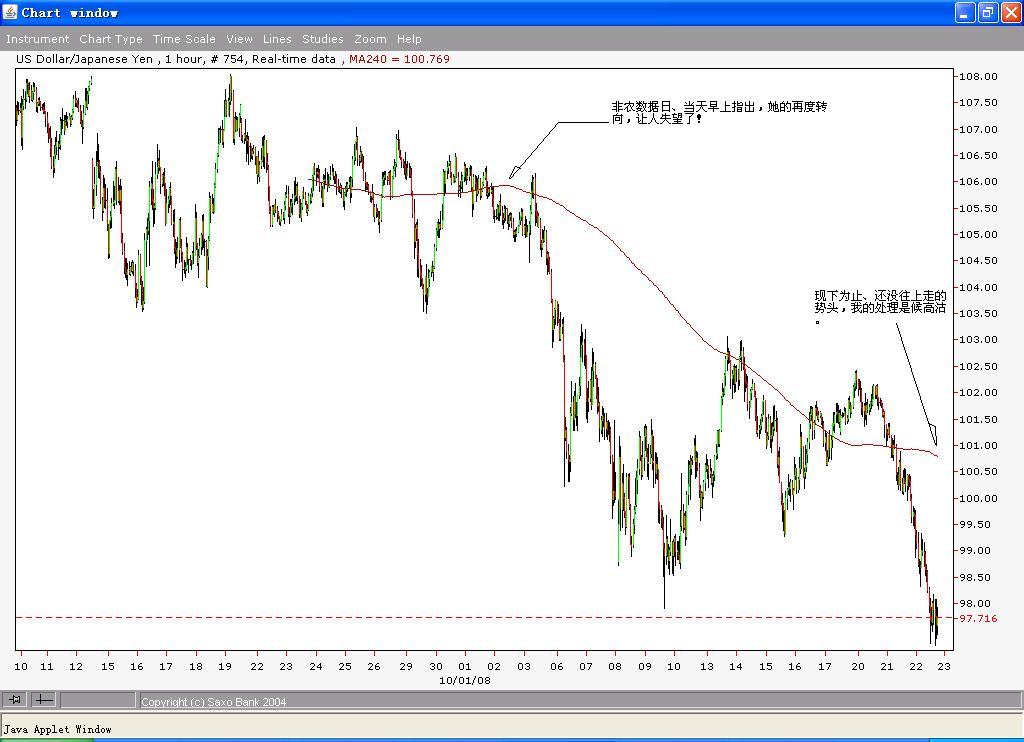Click the US Dollar/Japanese Yen chart title
This screenshot has width=1024, height=742.
84,59
